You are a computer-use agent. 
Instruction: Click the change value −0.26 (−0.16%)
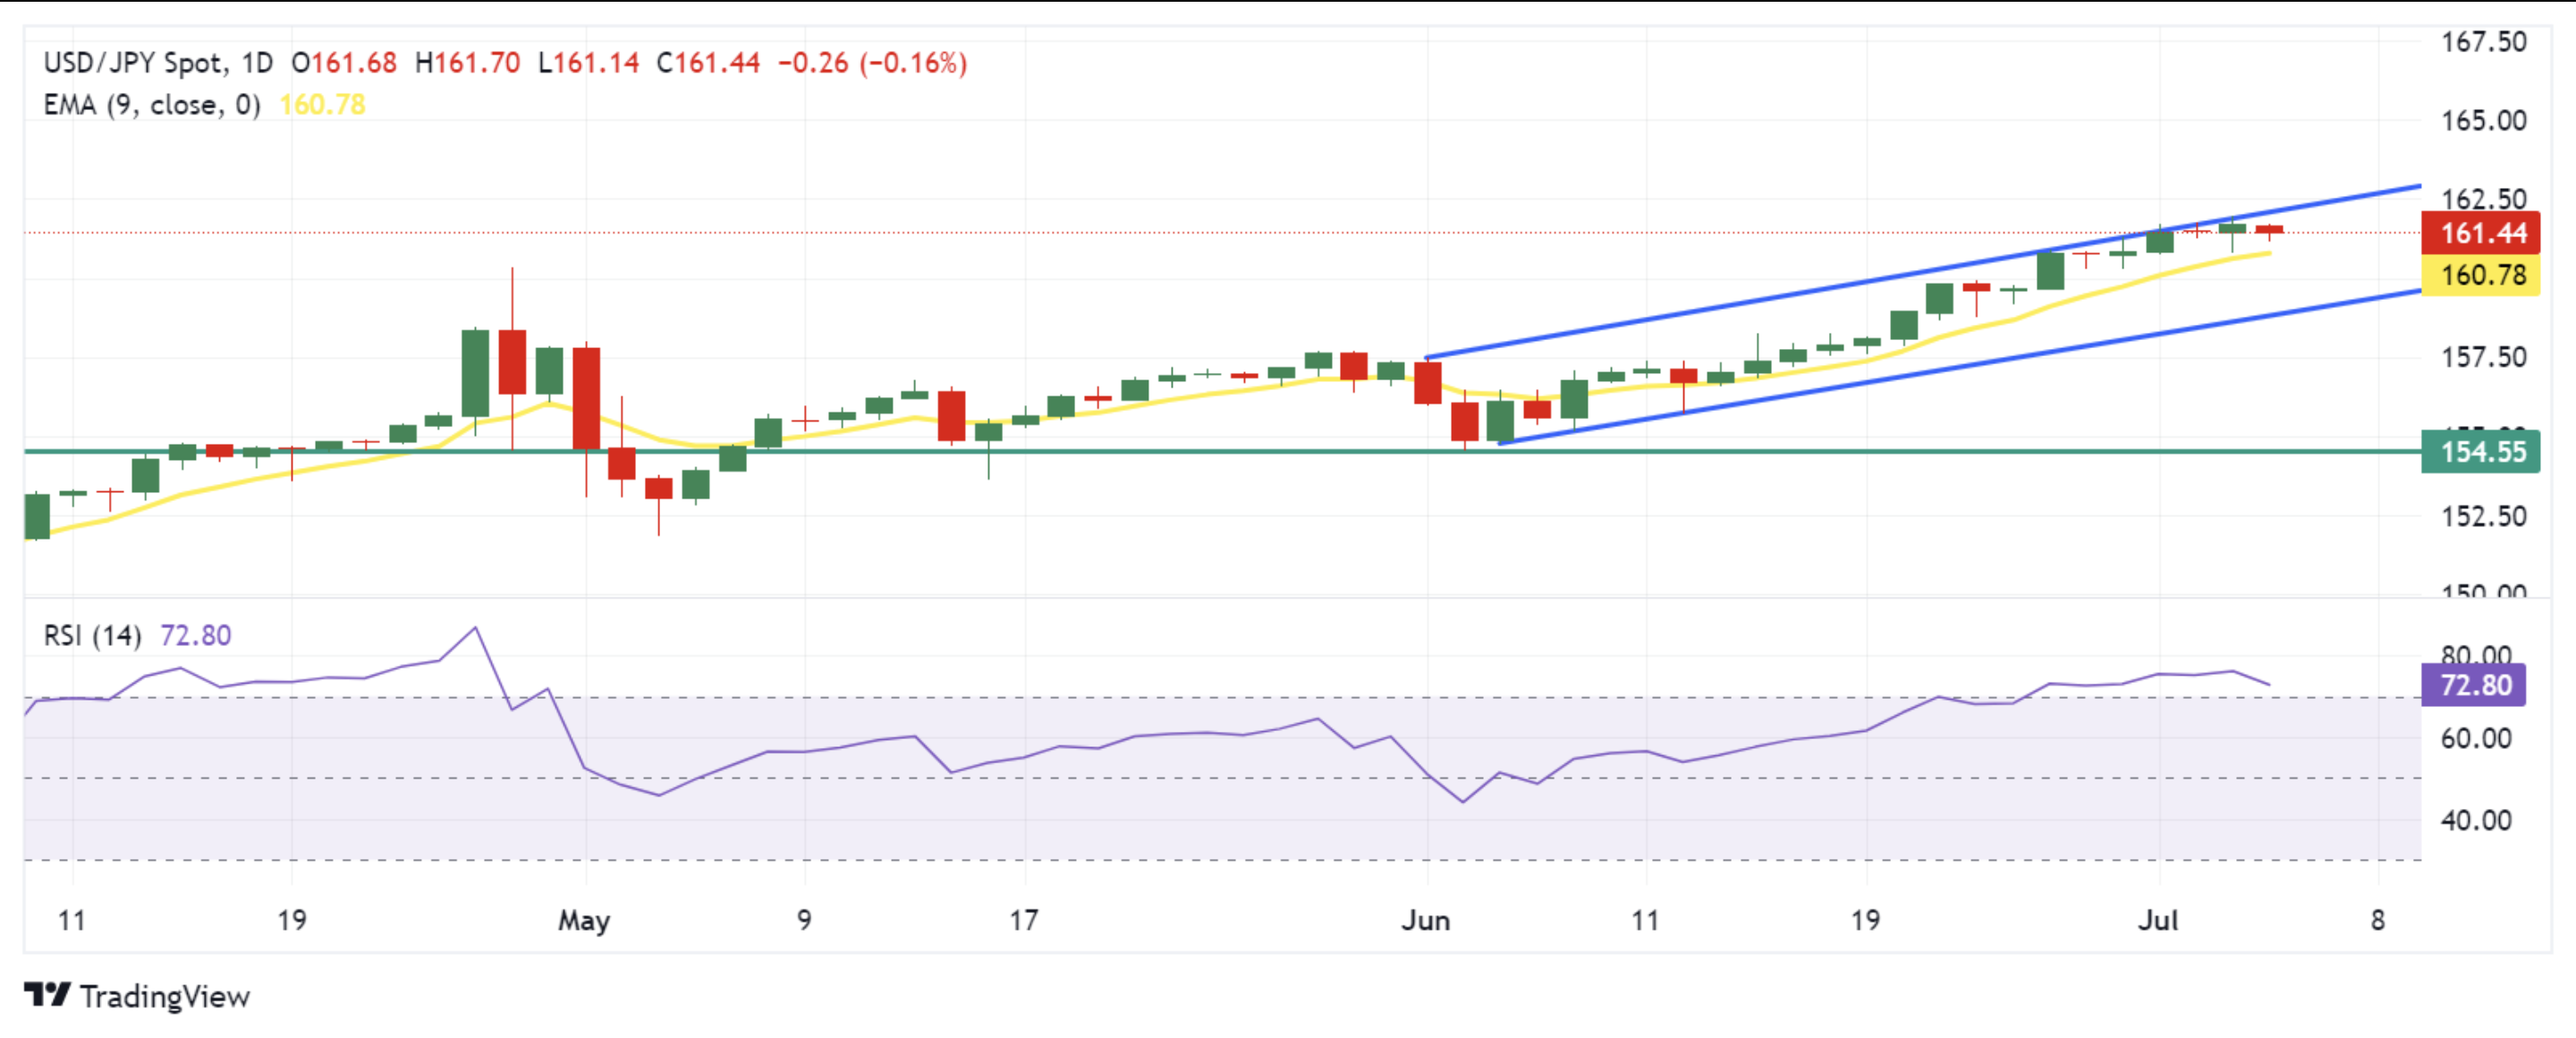point(872,63)
